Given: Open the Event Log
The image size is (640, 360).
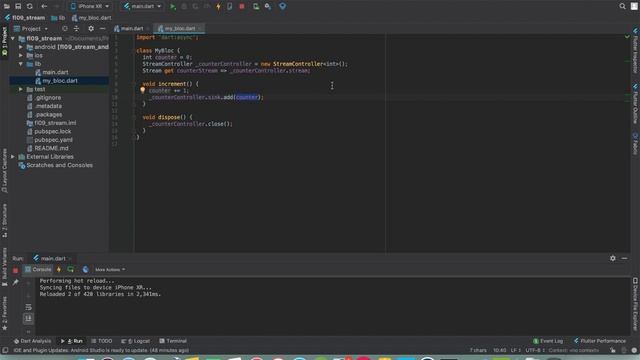Looking at the screenshot, I should click(548, 341).
